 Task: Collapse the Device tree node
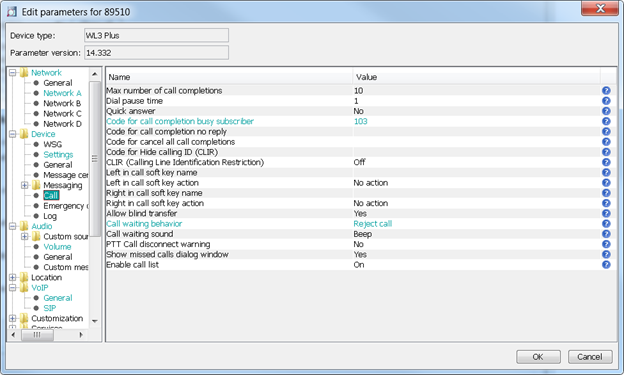click(x=12, y=134)
